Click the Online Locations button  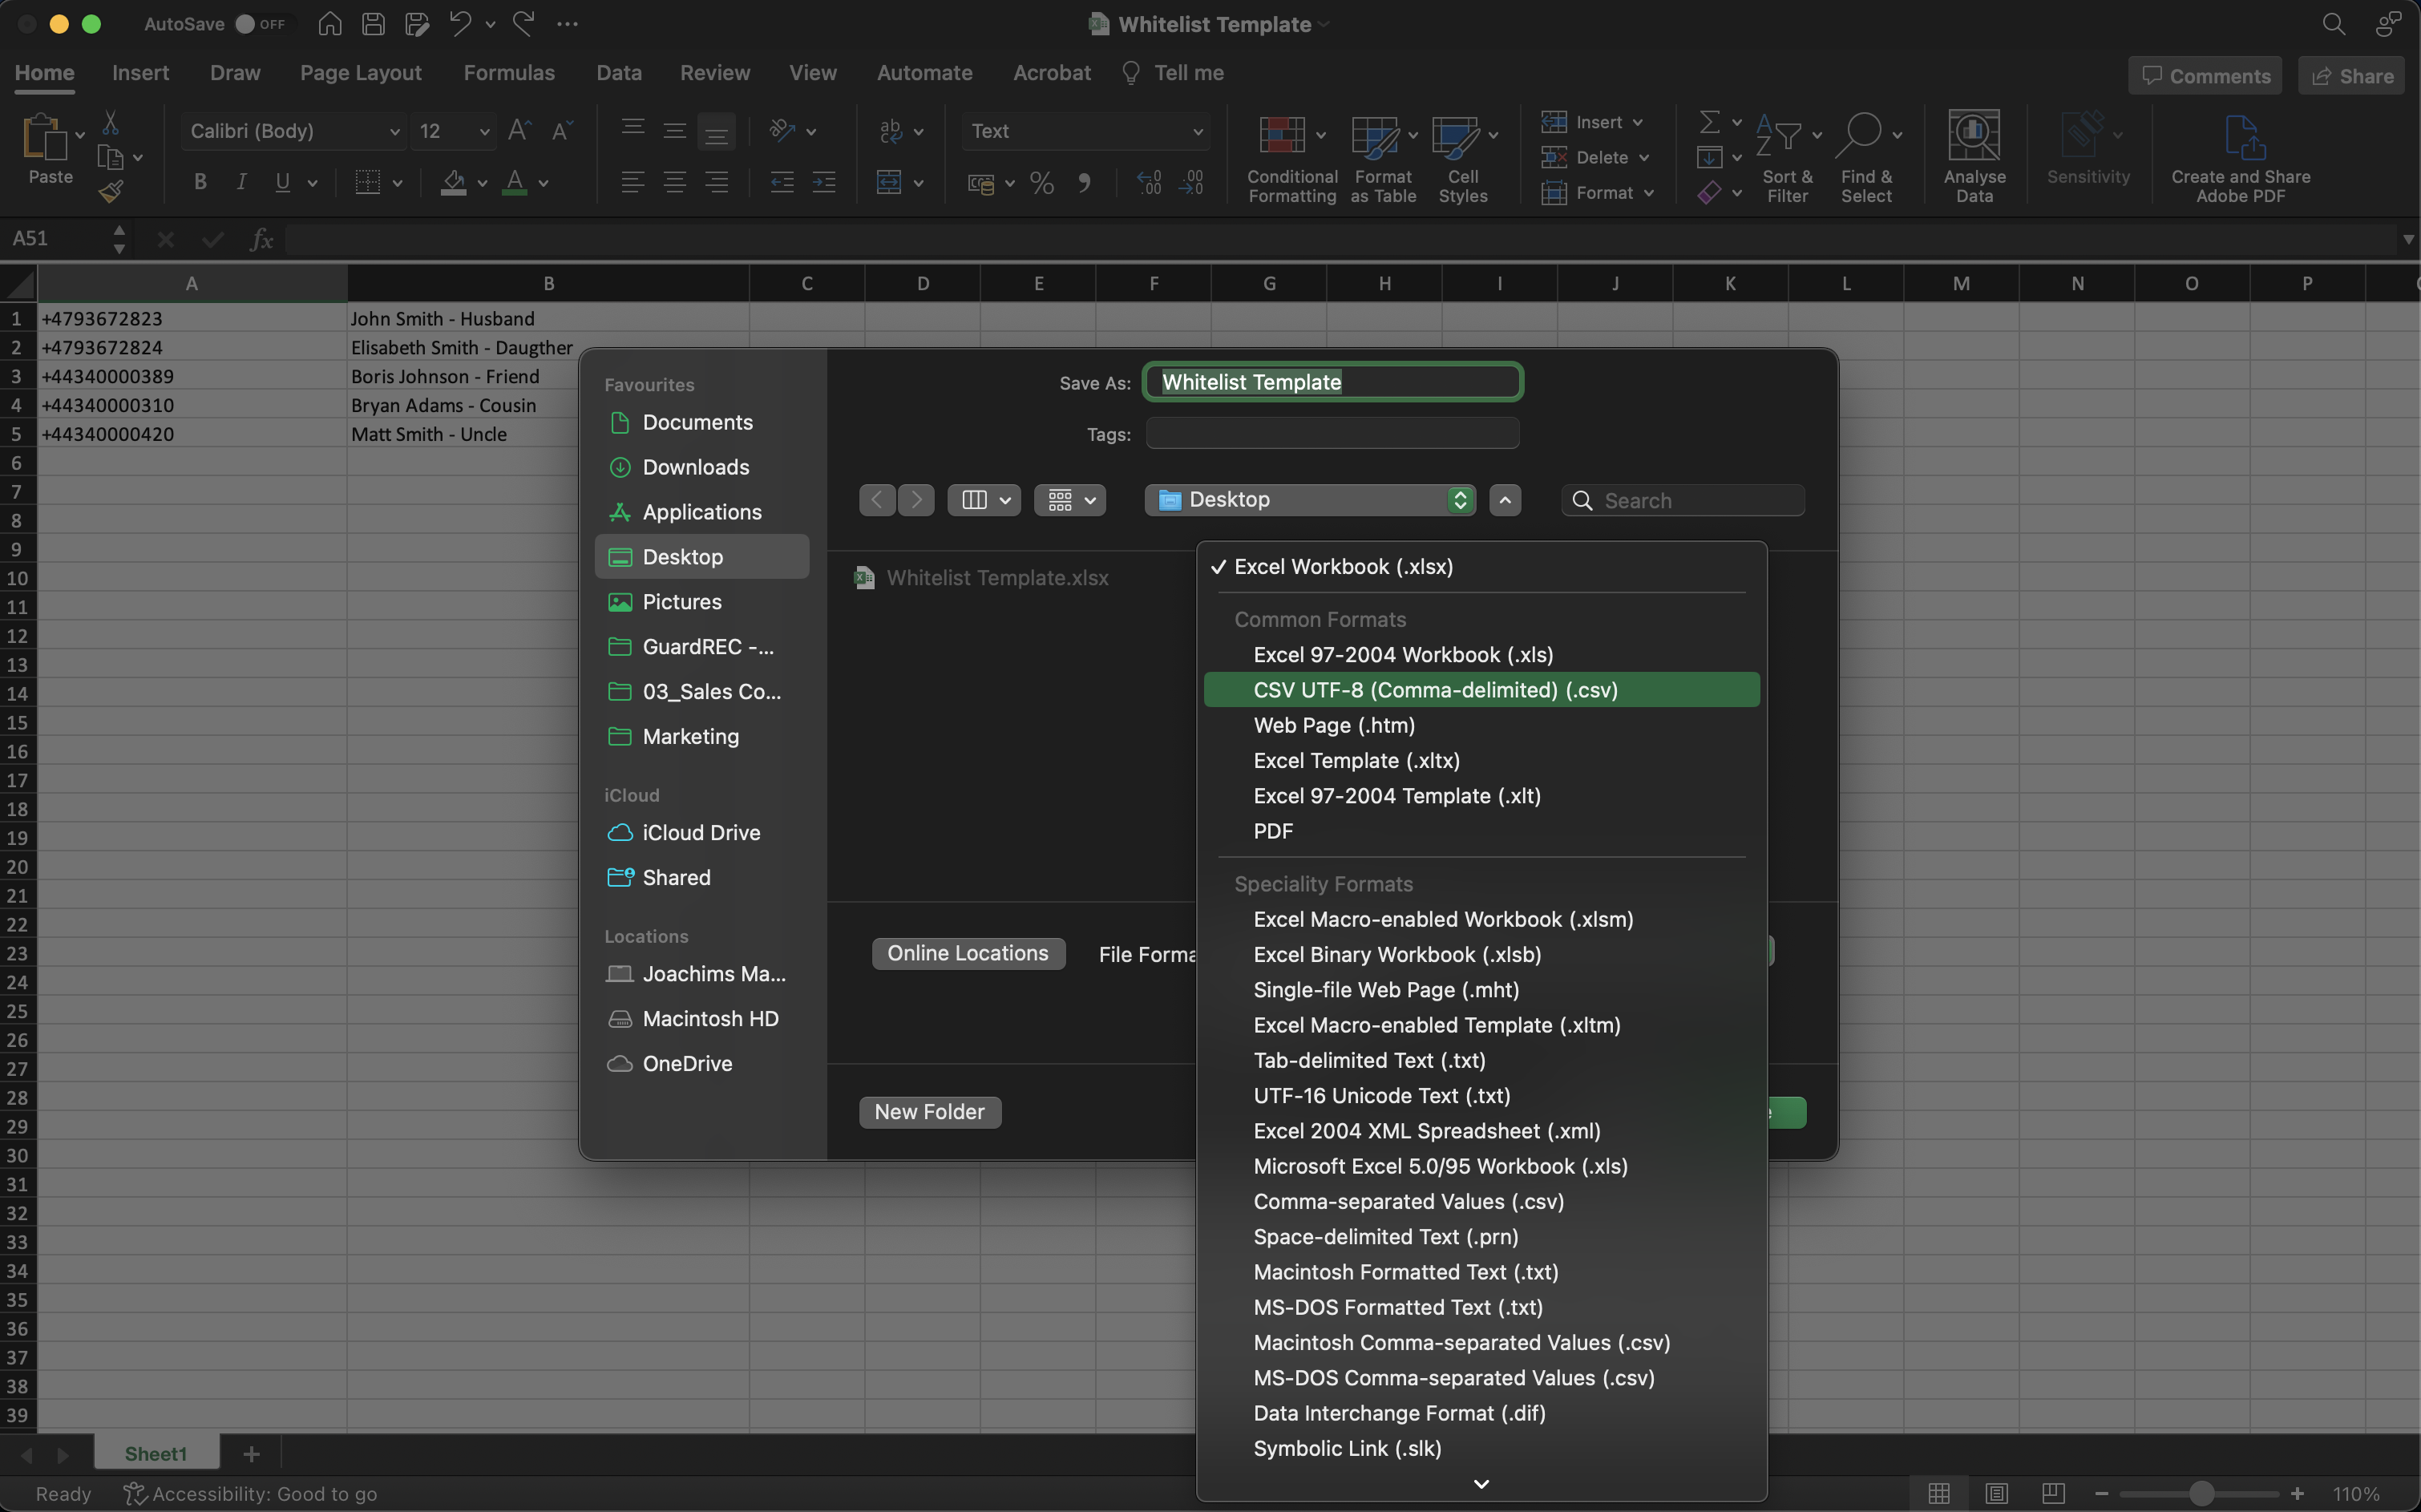(967, 953)
